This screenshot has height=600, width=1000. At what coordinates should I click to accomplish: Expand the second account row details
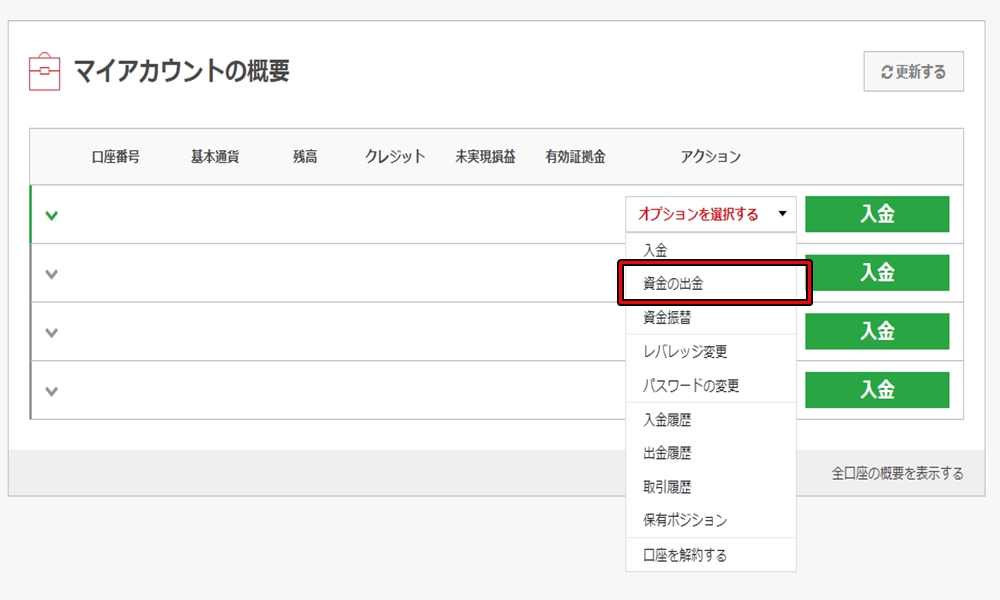(49, 272)
